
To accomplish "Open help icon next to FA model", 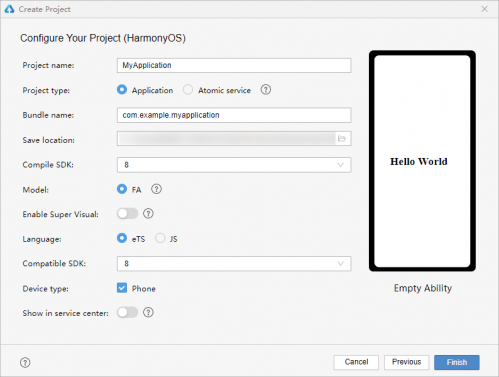I will 156,189.
